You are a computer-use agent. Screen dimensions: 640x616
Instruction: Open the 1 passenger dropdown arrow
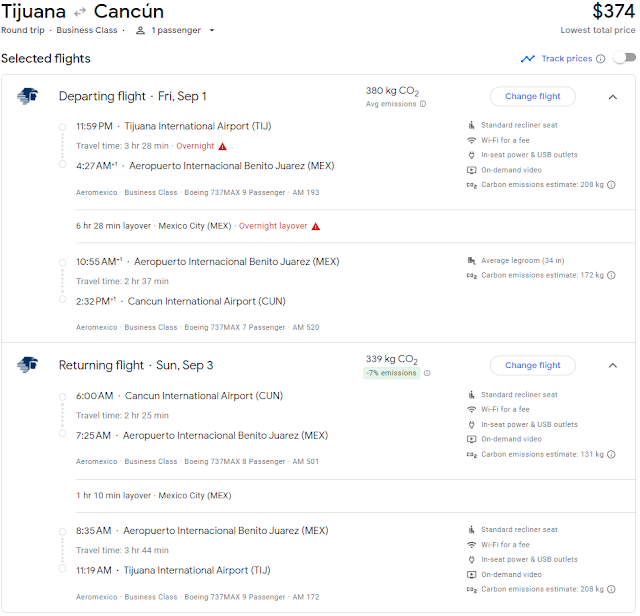point(213,31)
